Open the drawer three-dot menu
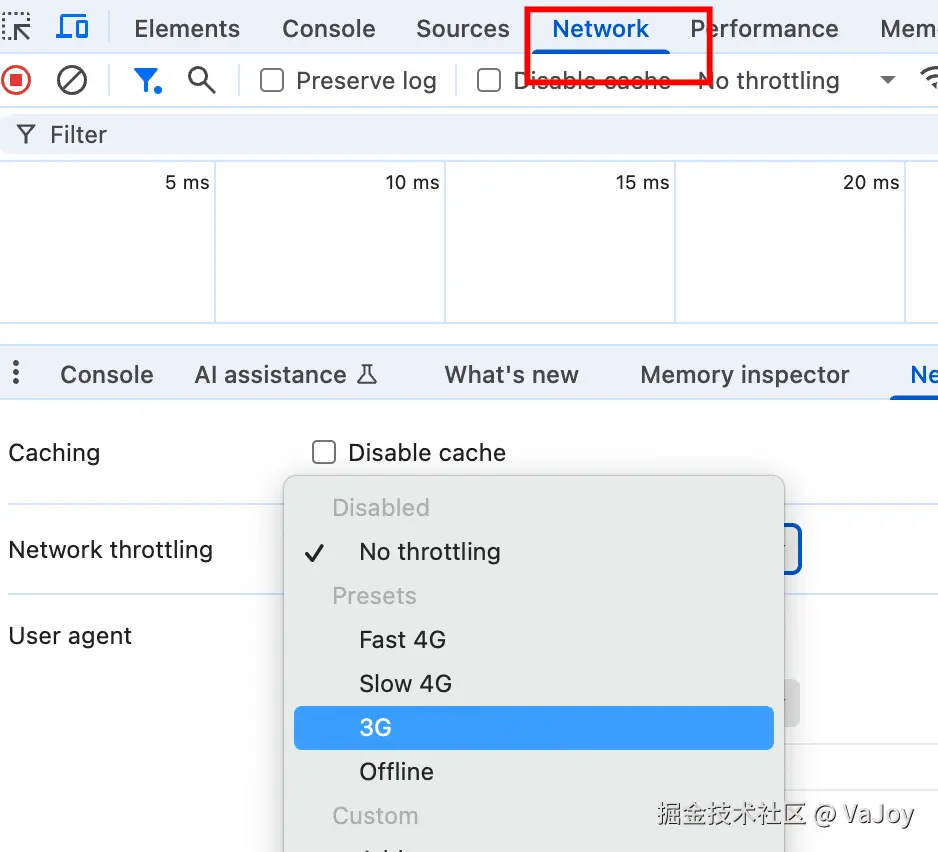Screen dimensions: 938x852 click(x=16, y=374)
